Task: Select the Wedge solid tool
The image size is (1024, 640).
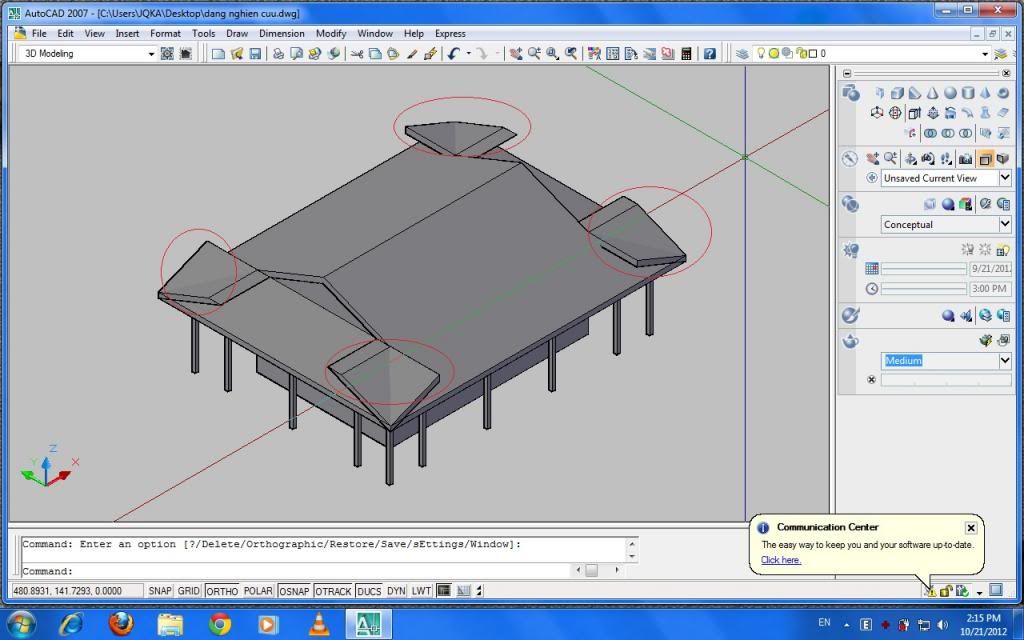Action: 915,93
